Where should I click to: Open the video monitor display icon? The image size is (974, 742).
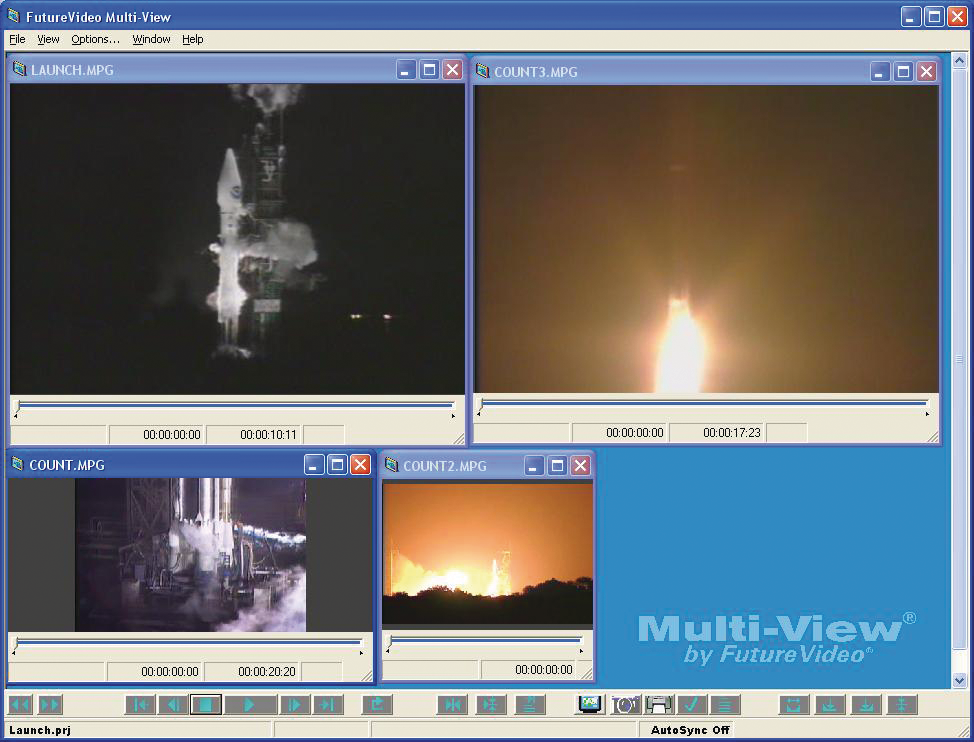[x=589, y=705]
